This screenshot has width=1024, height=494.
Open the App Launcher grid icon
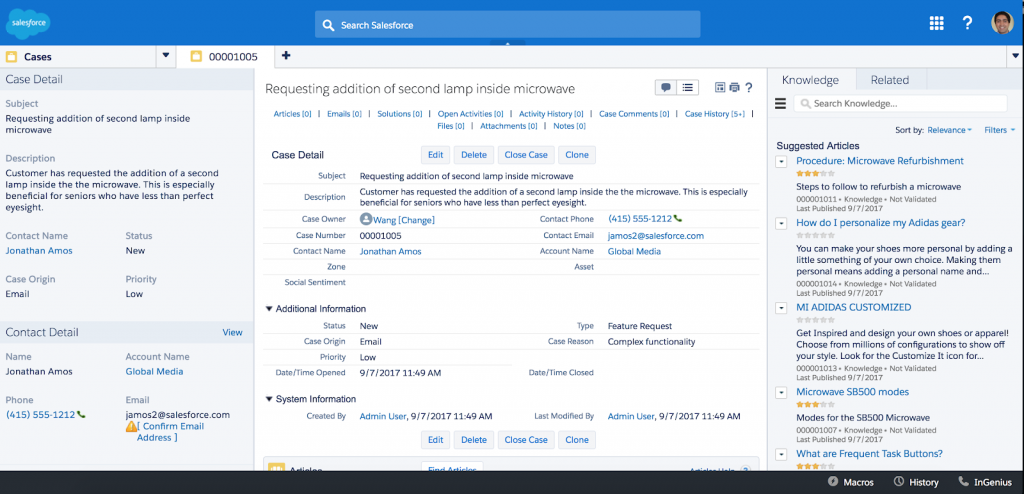click(936, 24)
